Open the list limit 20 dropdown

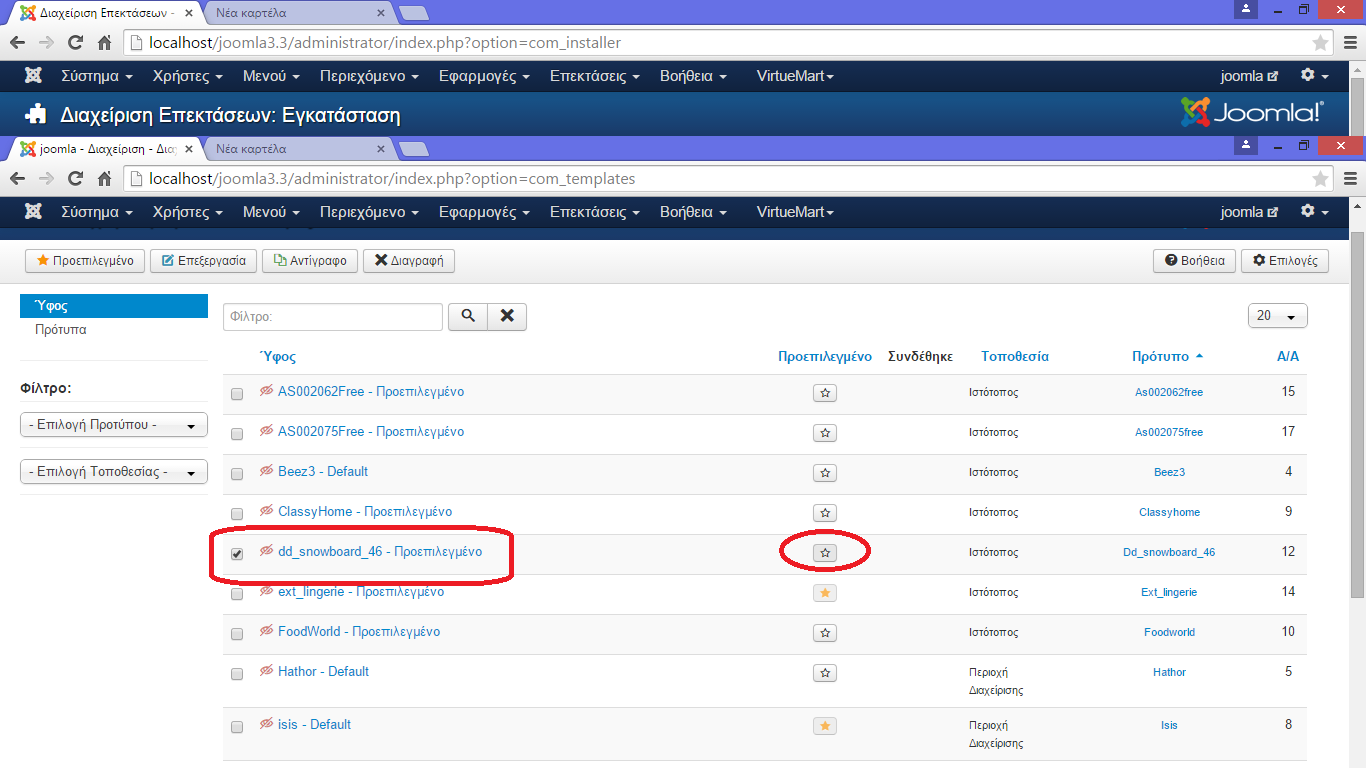pos(1277,316)
